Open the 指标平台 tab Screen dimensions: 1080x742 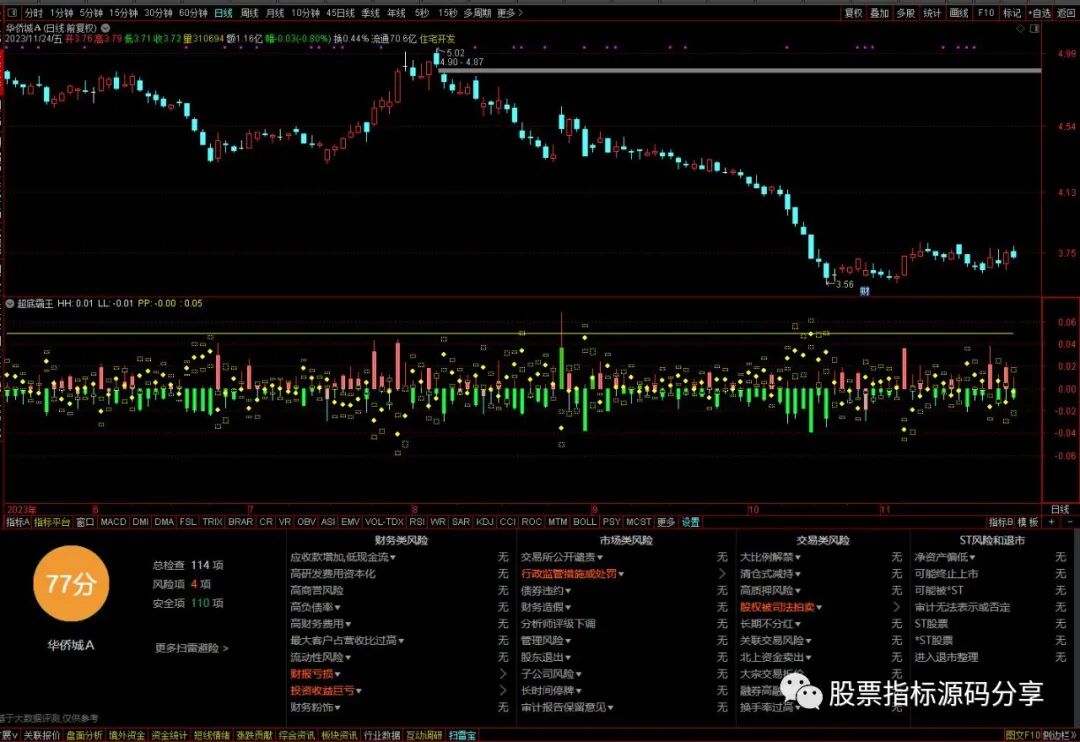52,522
